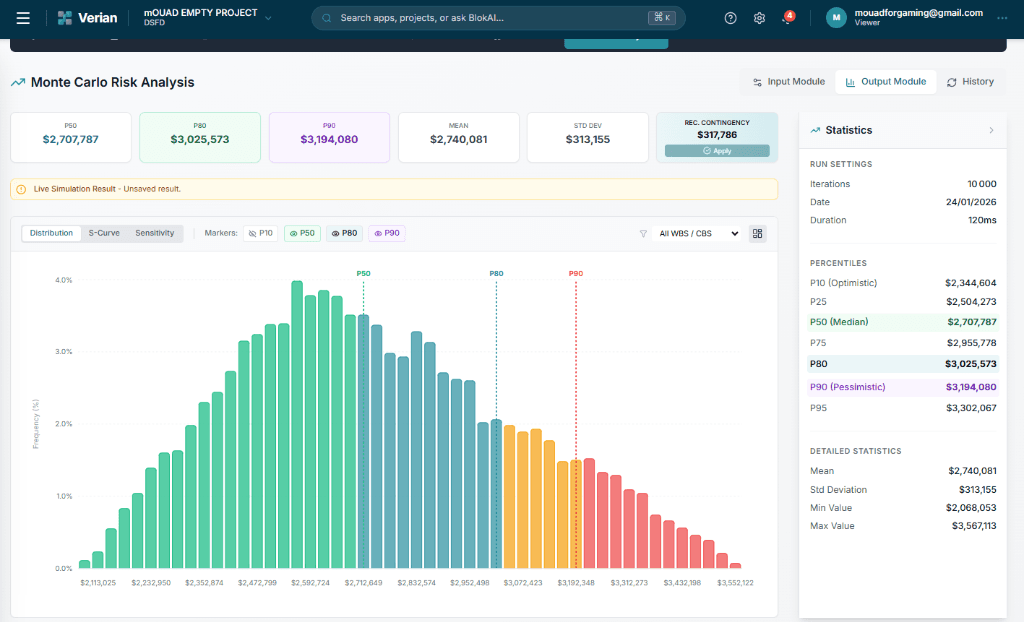Open the All WBS / CBS dropdown
This screenshot has width=1024, height=622.
point(698,233)
